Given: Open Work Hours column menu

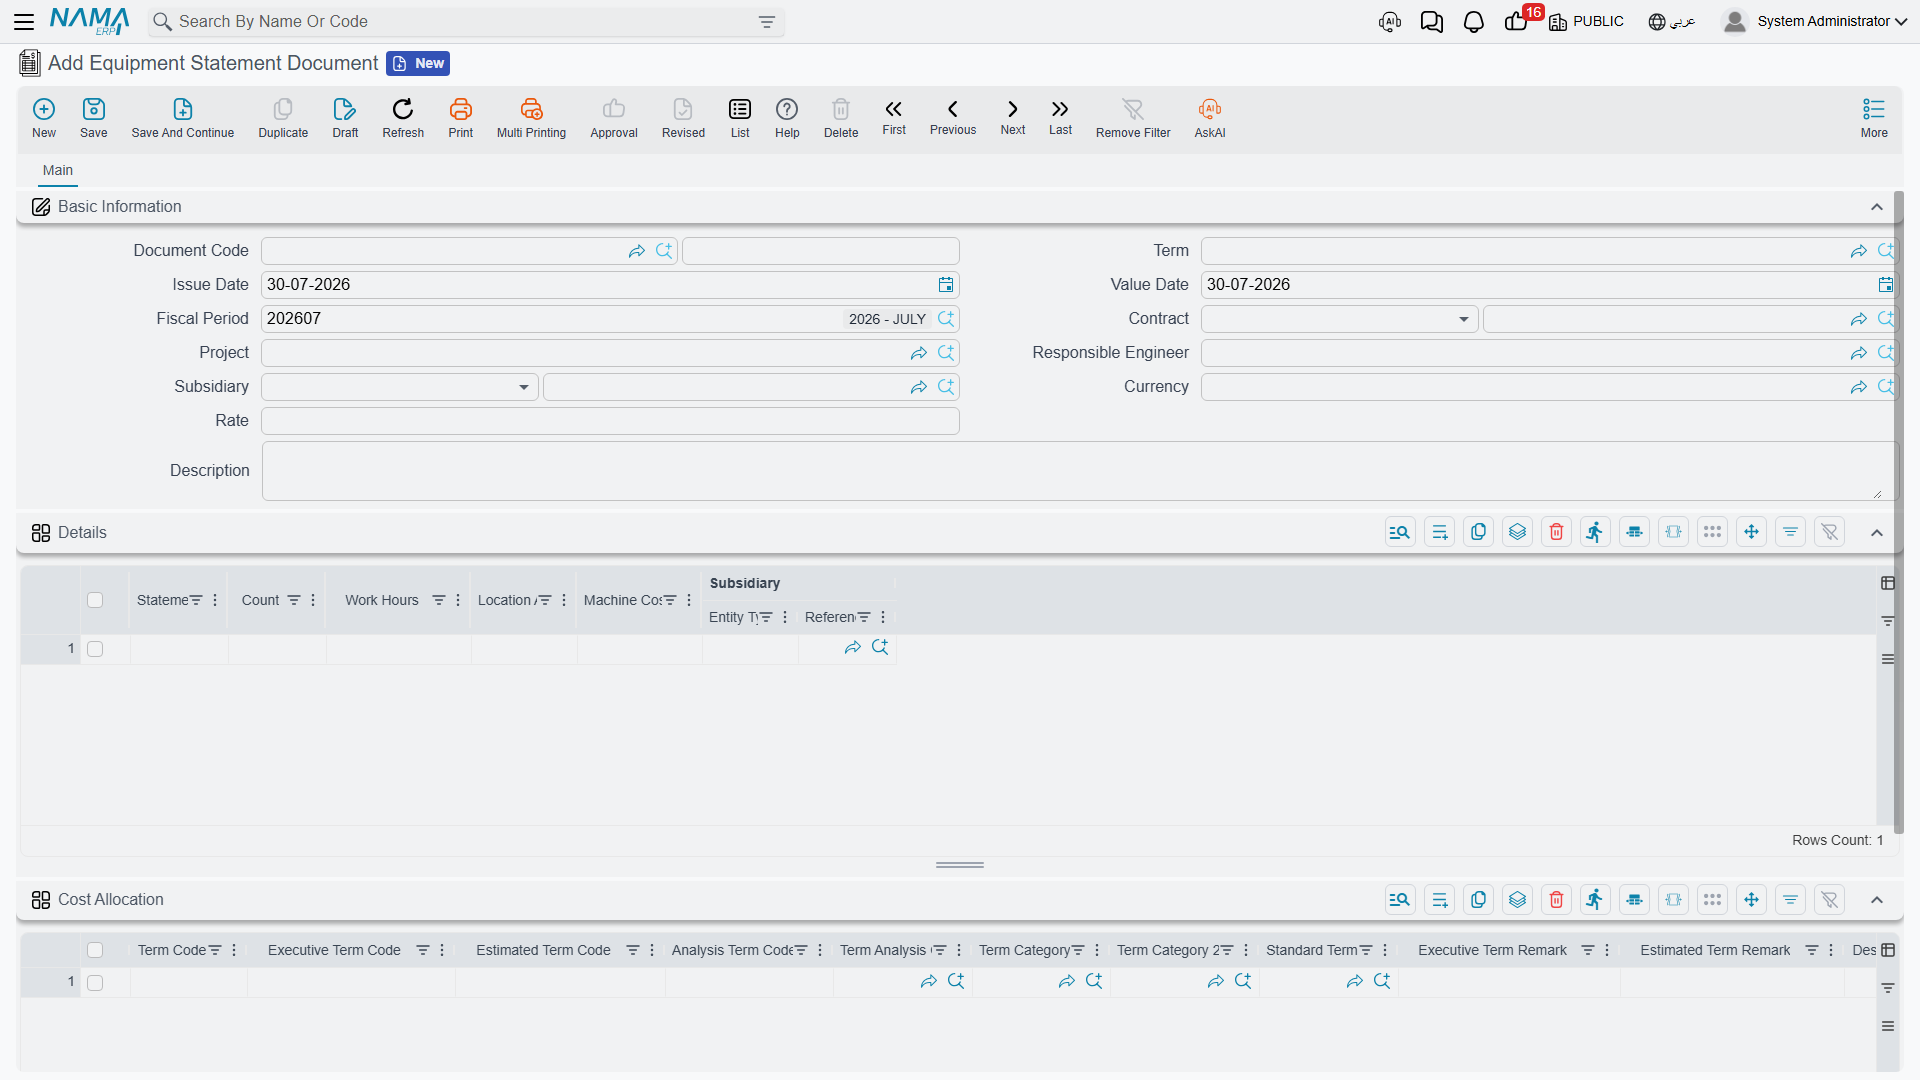Looking at the screenshot, I should [458, 600].
